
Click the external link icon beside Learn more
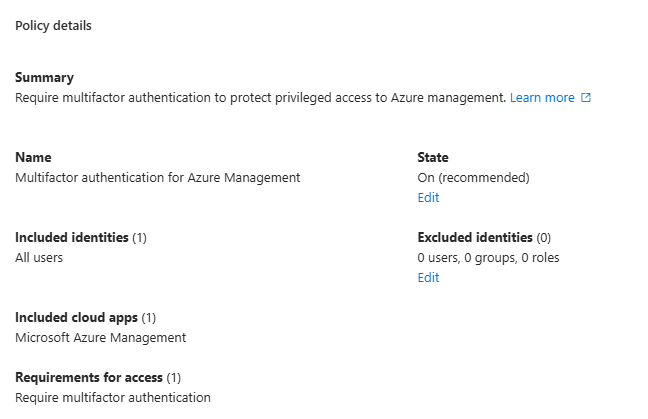click(x=586, y=98)
